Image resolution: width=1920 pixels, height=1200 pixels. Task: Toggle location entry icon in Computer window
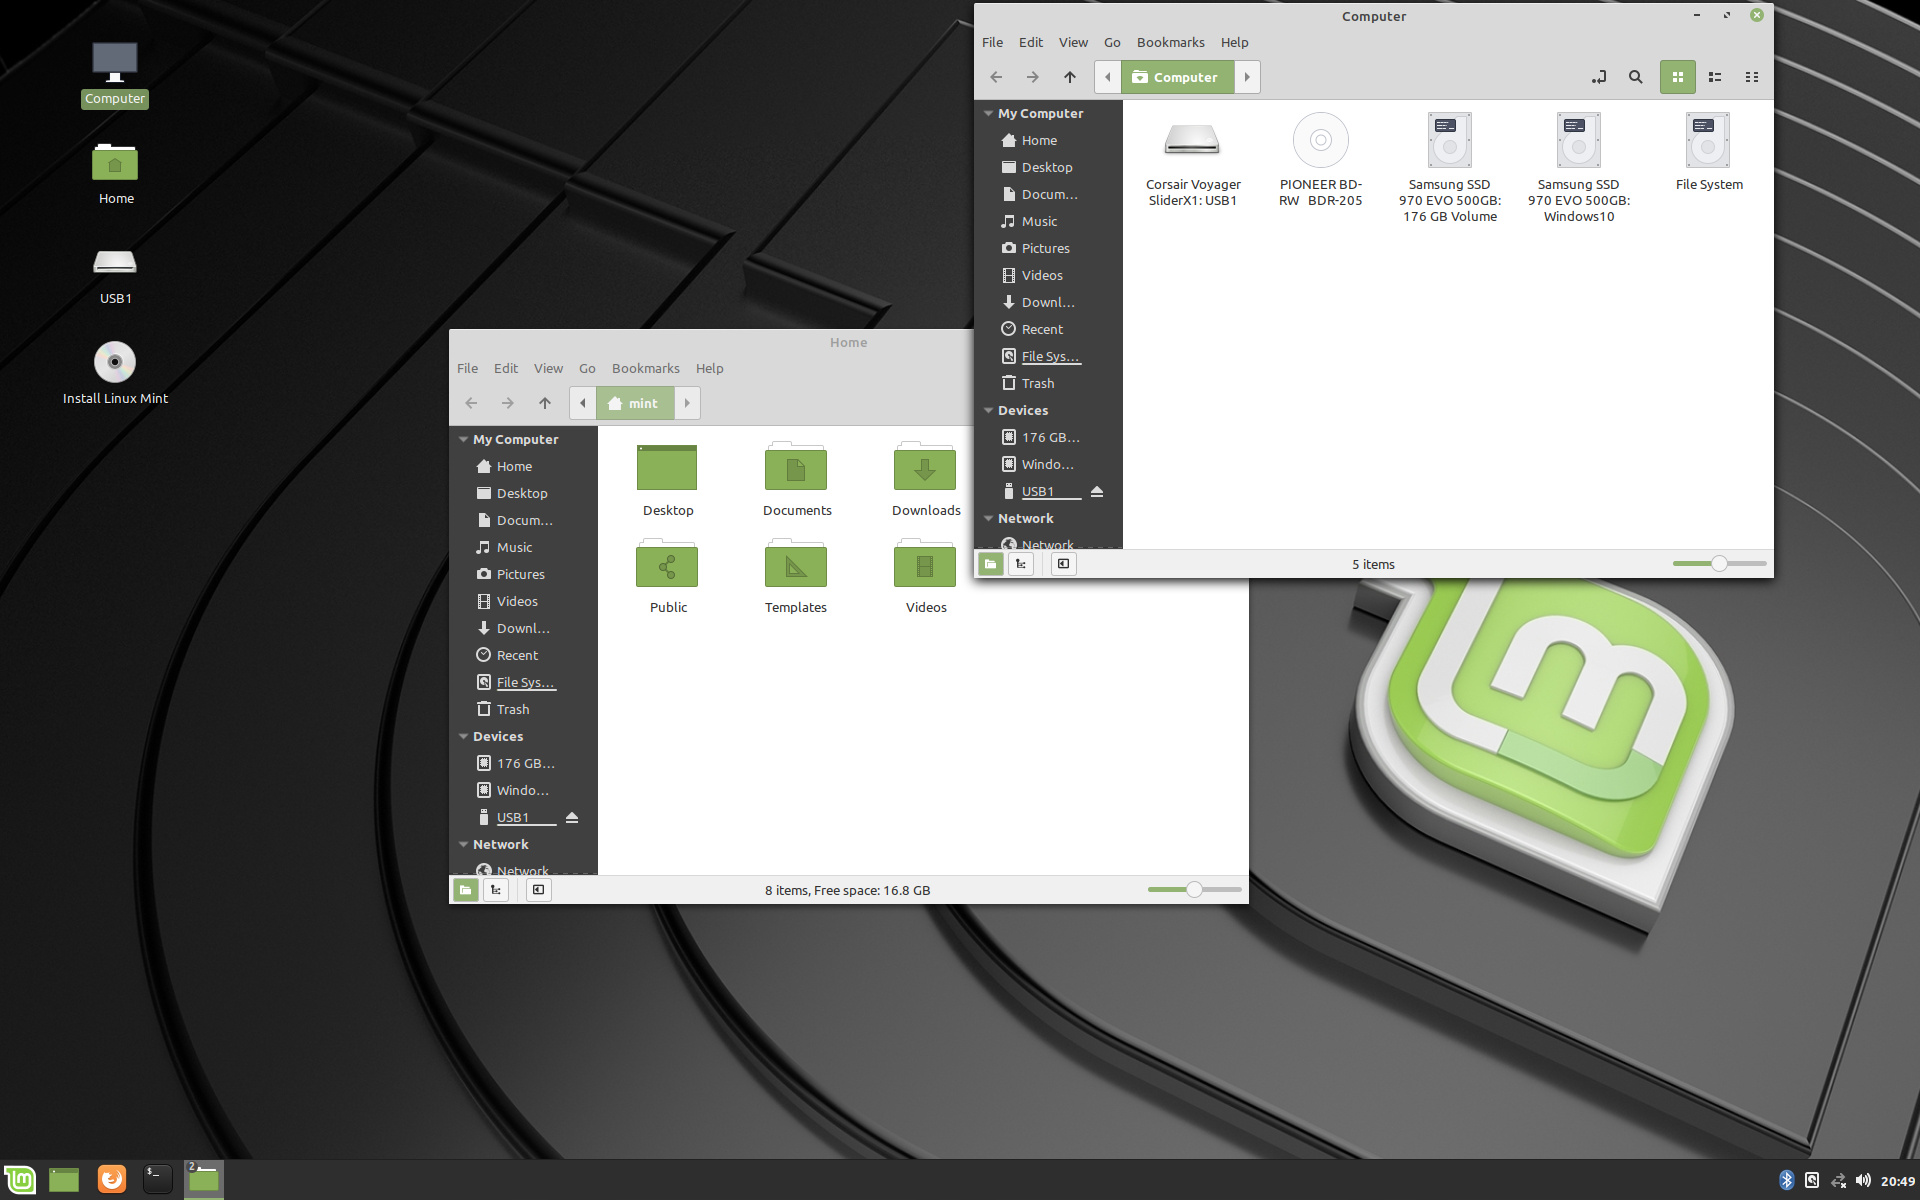pyautogui.click(x=1599, y=77)
